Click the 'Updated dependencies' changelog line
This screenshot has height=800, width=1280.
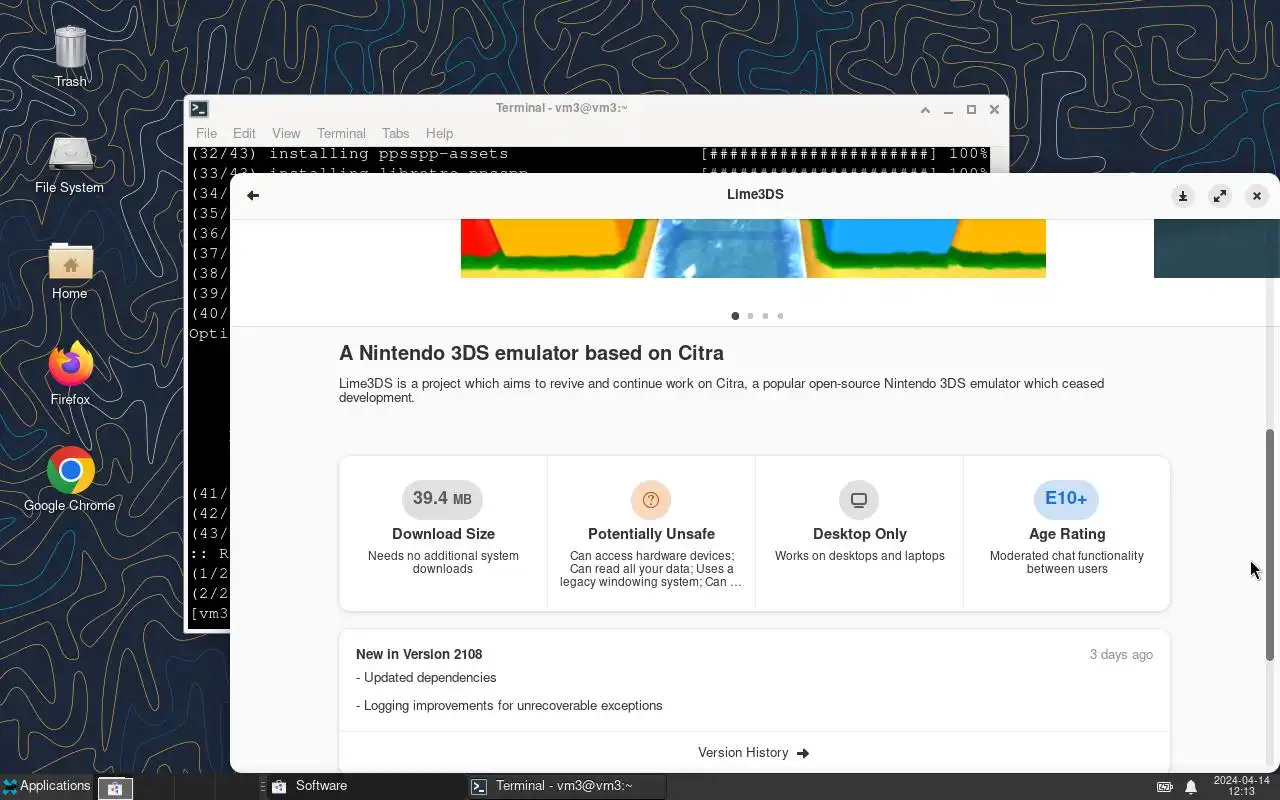(426, 677)
